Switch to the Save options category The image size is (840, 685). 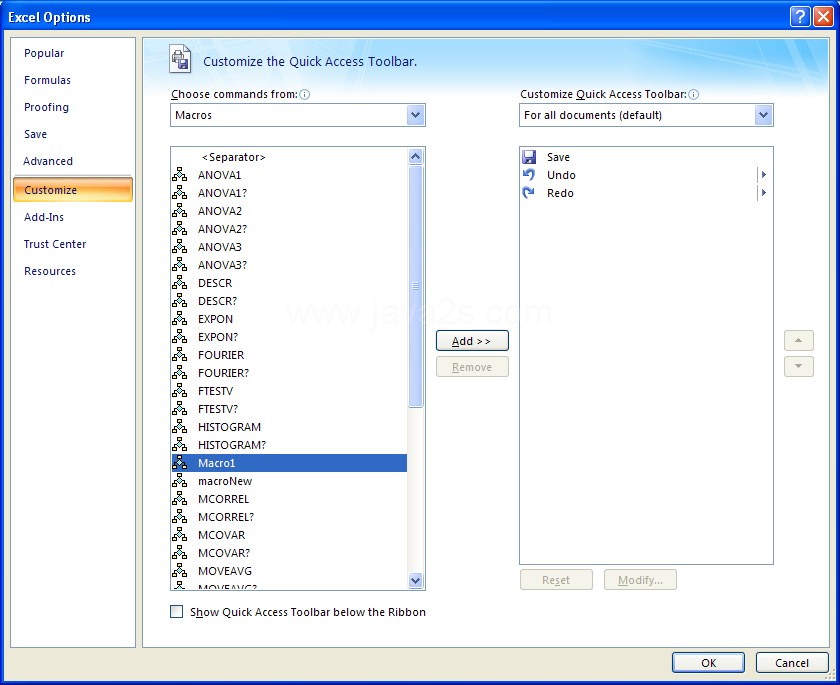tap(35, 134)
